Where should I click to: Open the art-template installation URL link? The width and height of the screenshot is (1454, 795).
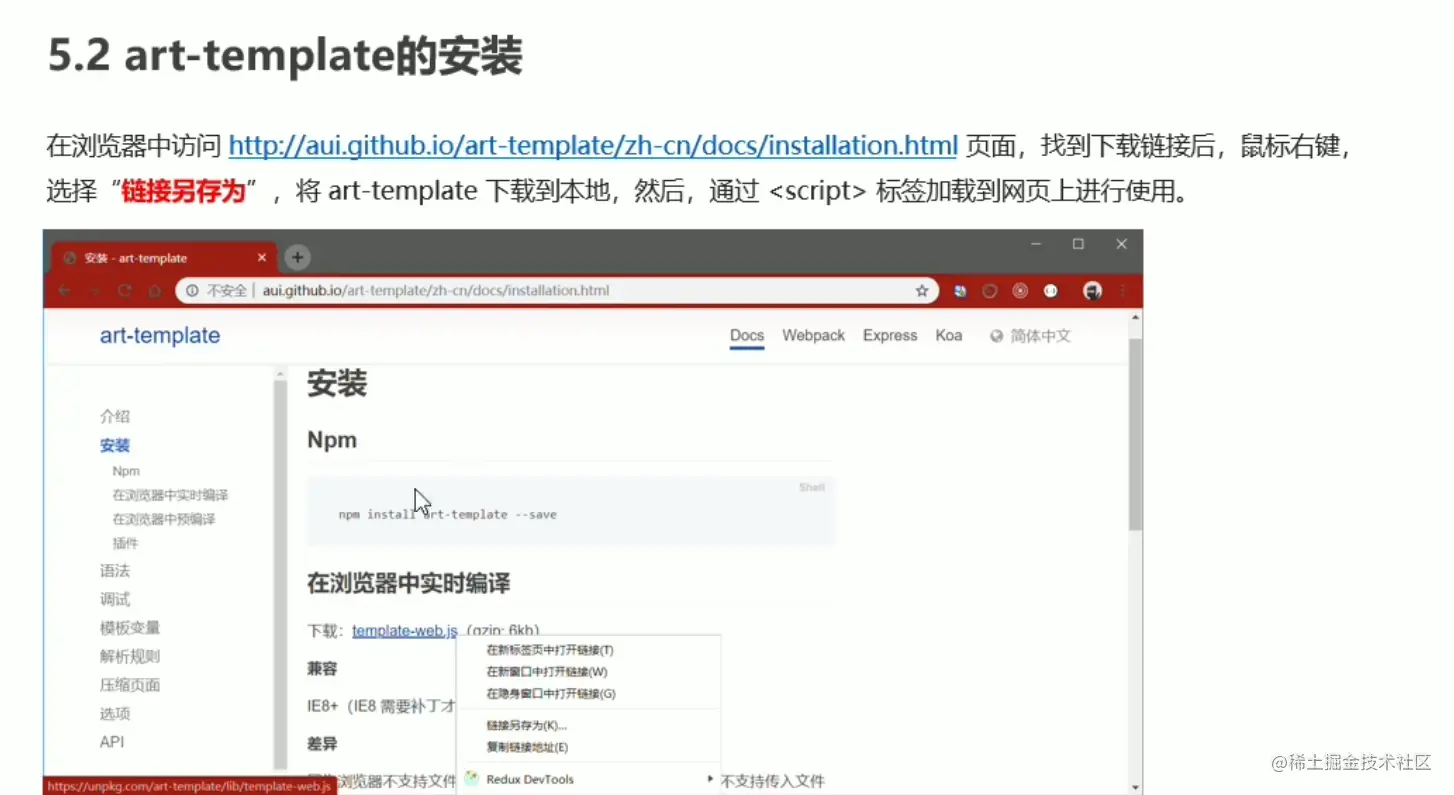[593, 146]
